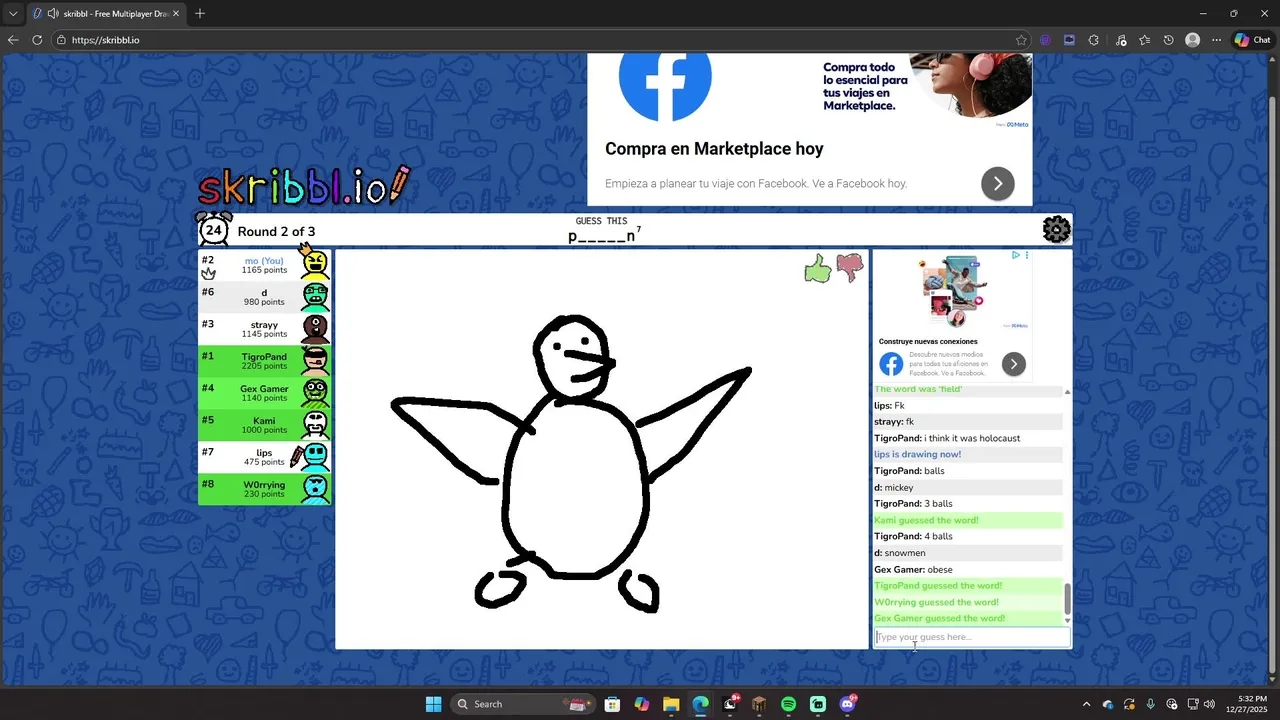Click chat message 'i think it was holocaust'

tap(972, 438)
